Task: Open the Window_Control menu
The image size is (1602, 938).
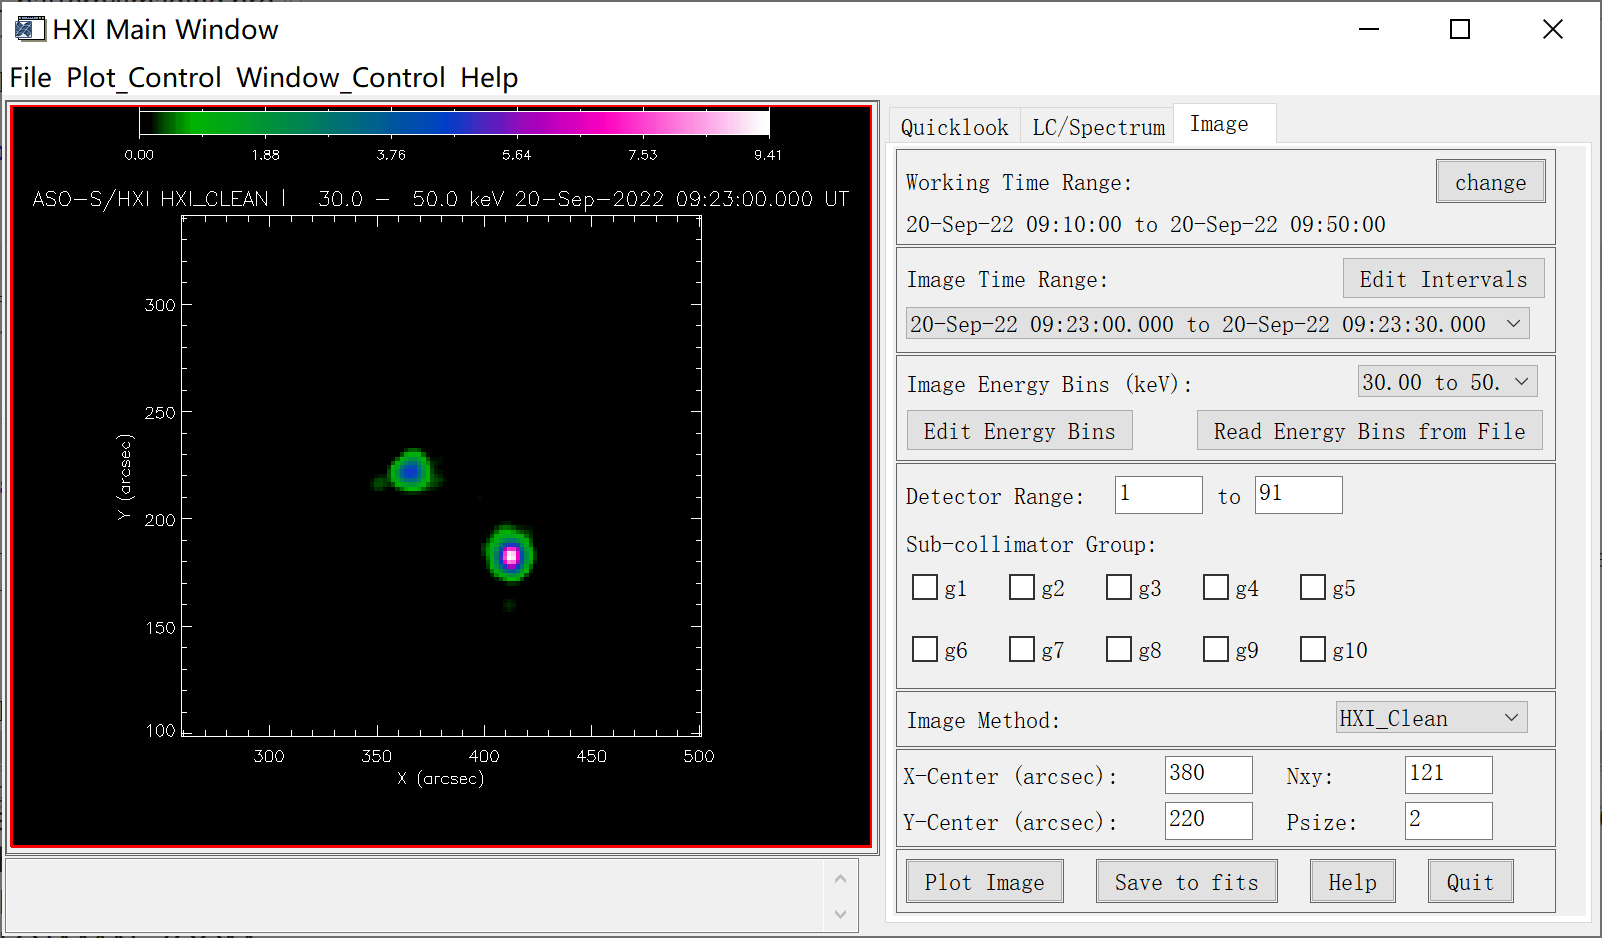Action: click(340, 78)
